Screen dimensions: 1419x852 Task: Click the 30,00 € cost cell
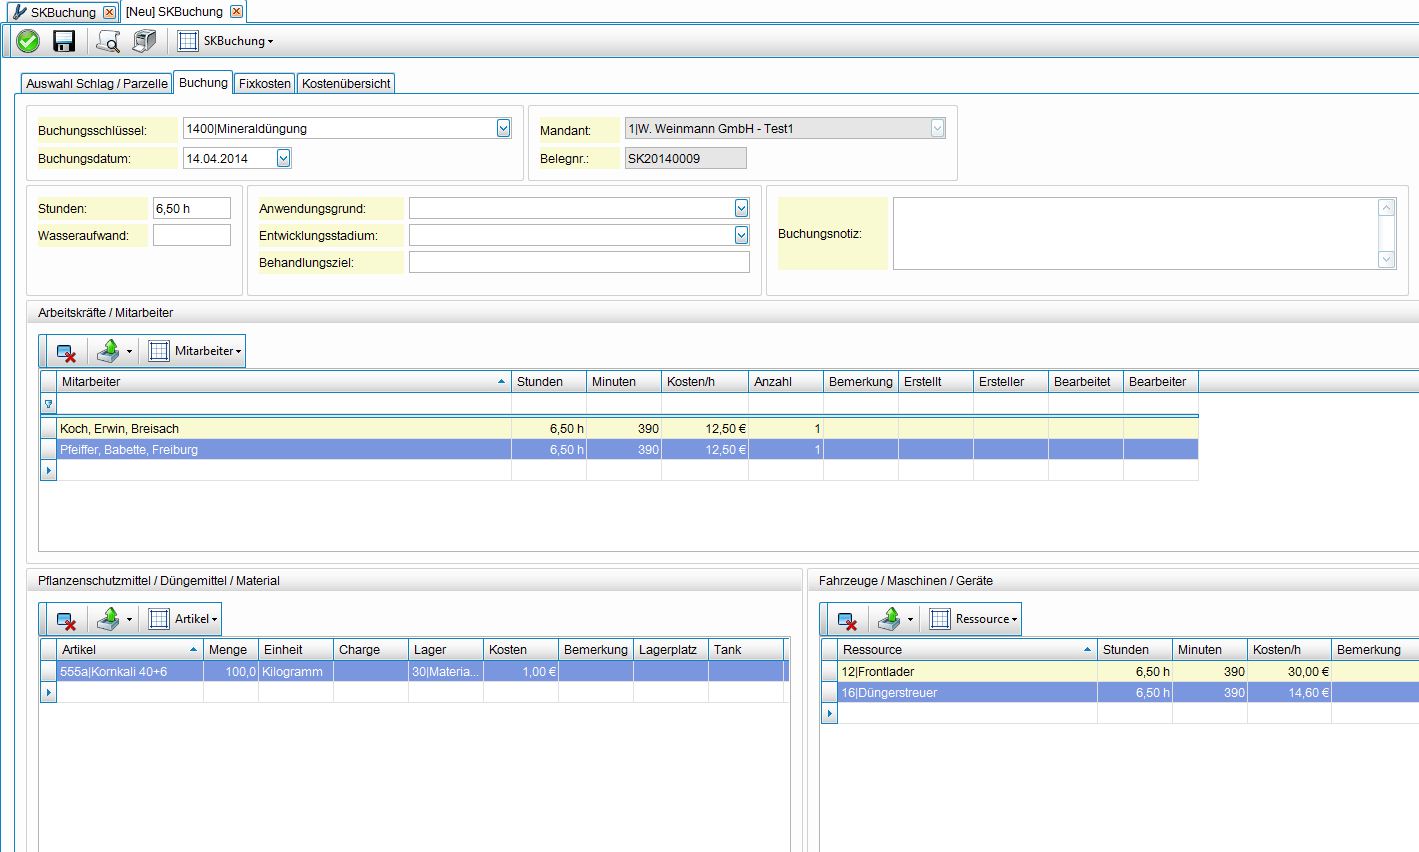(x=1289, y=671)
